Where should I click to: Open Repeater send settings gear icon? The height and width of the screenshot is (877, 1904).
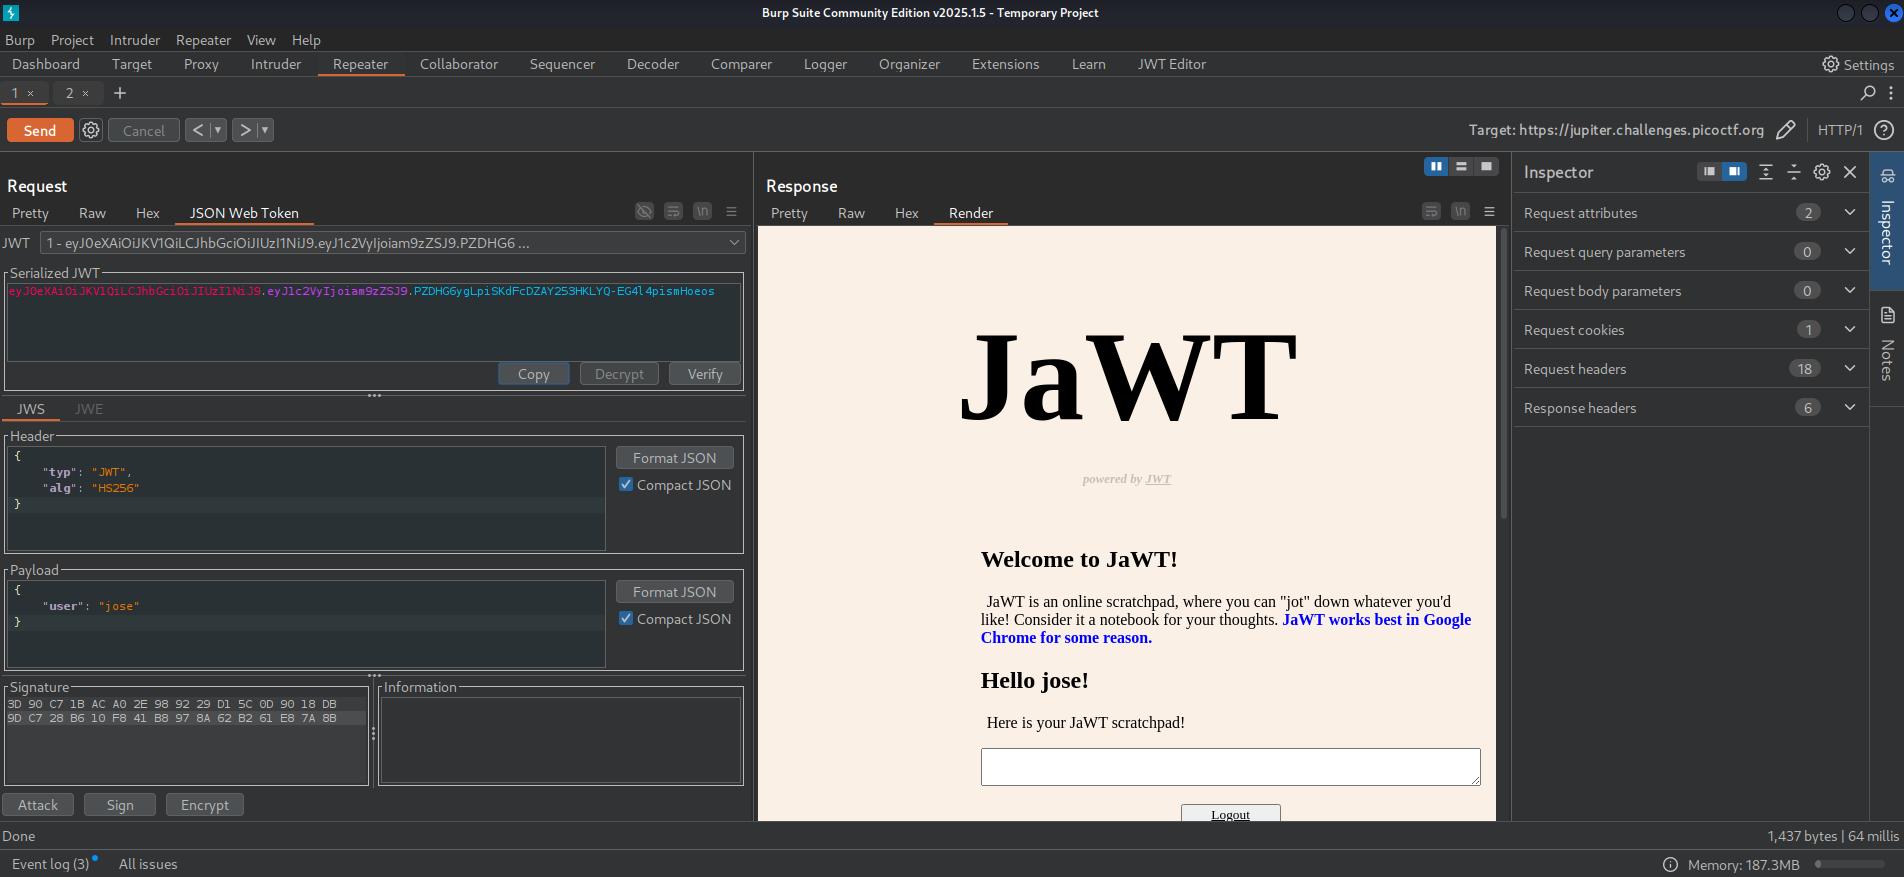(91, 130)
